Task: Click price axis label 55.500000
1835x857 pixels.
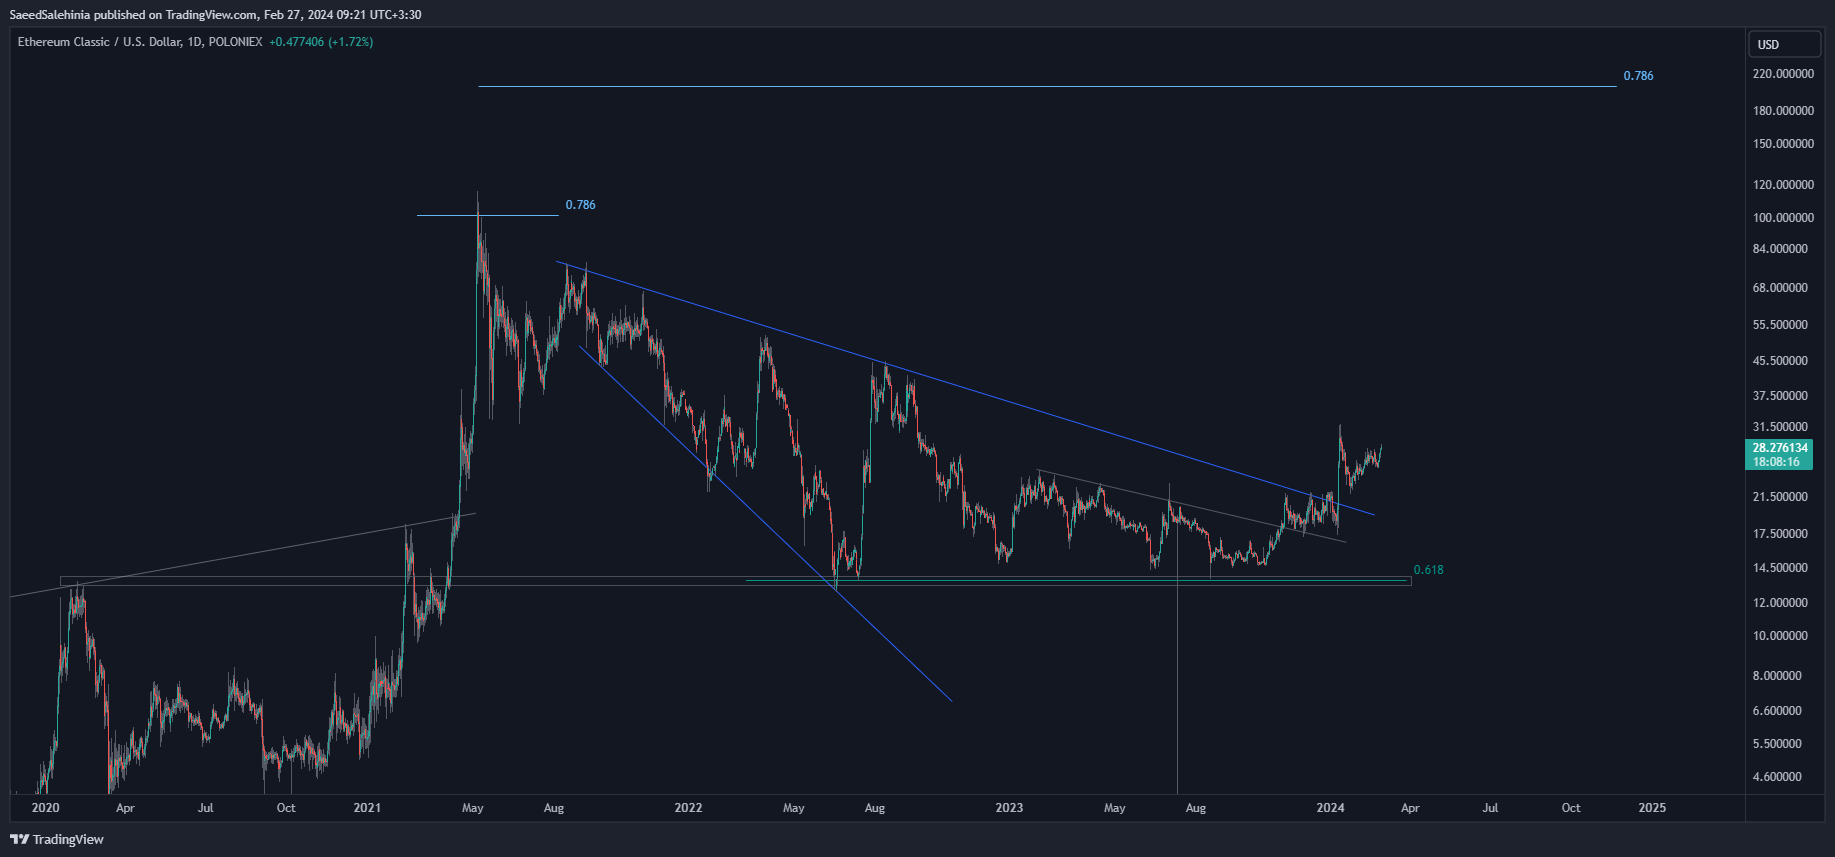Action: pos(1780,325)
